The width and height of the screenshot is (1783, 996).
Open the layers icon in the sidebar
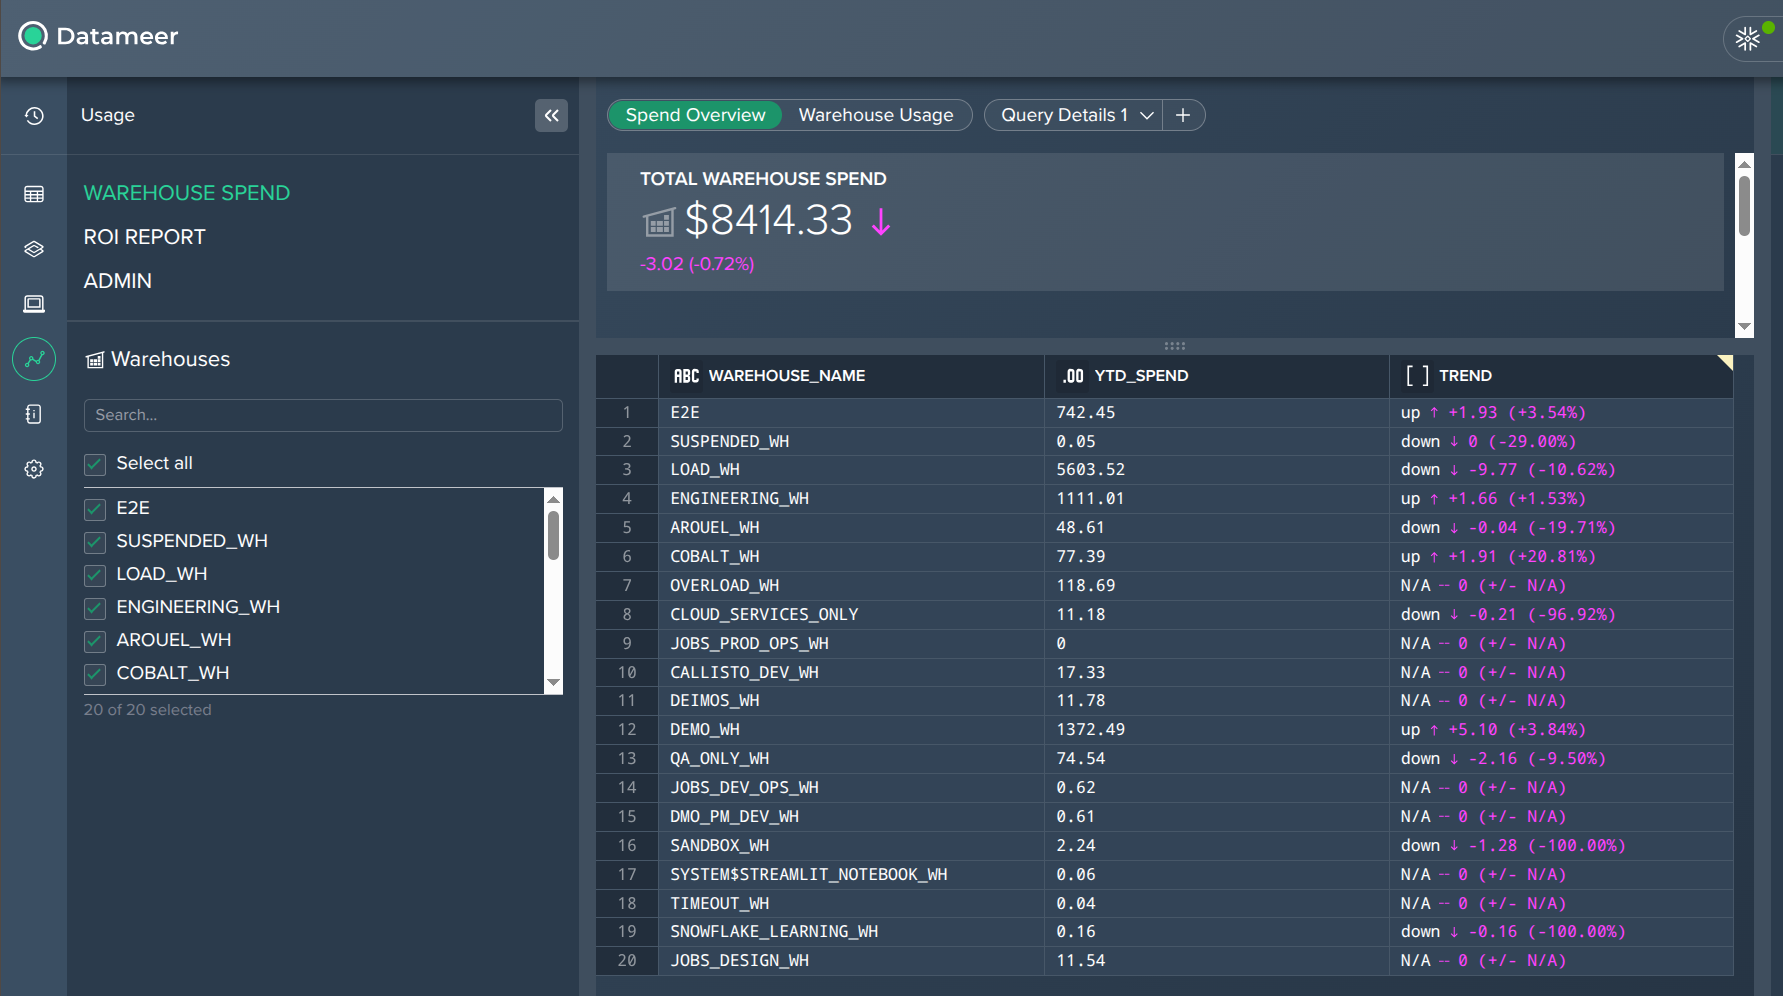tap(34, 248)
